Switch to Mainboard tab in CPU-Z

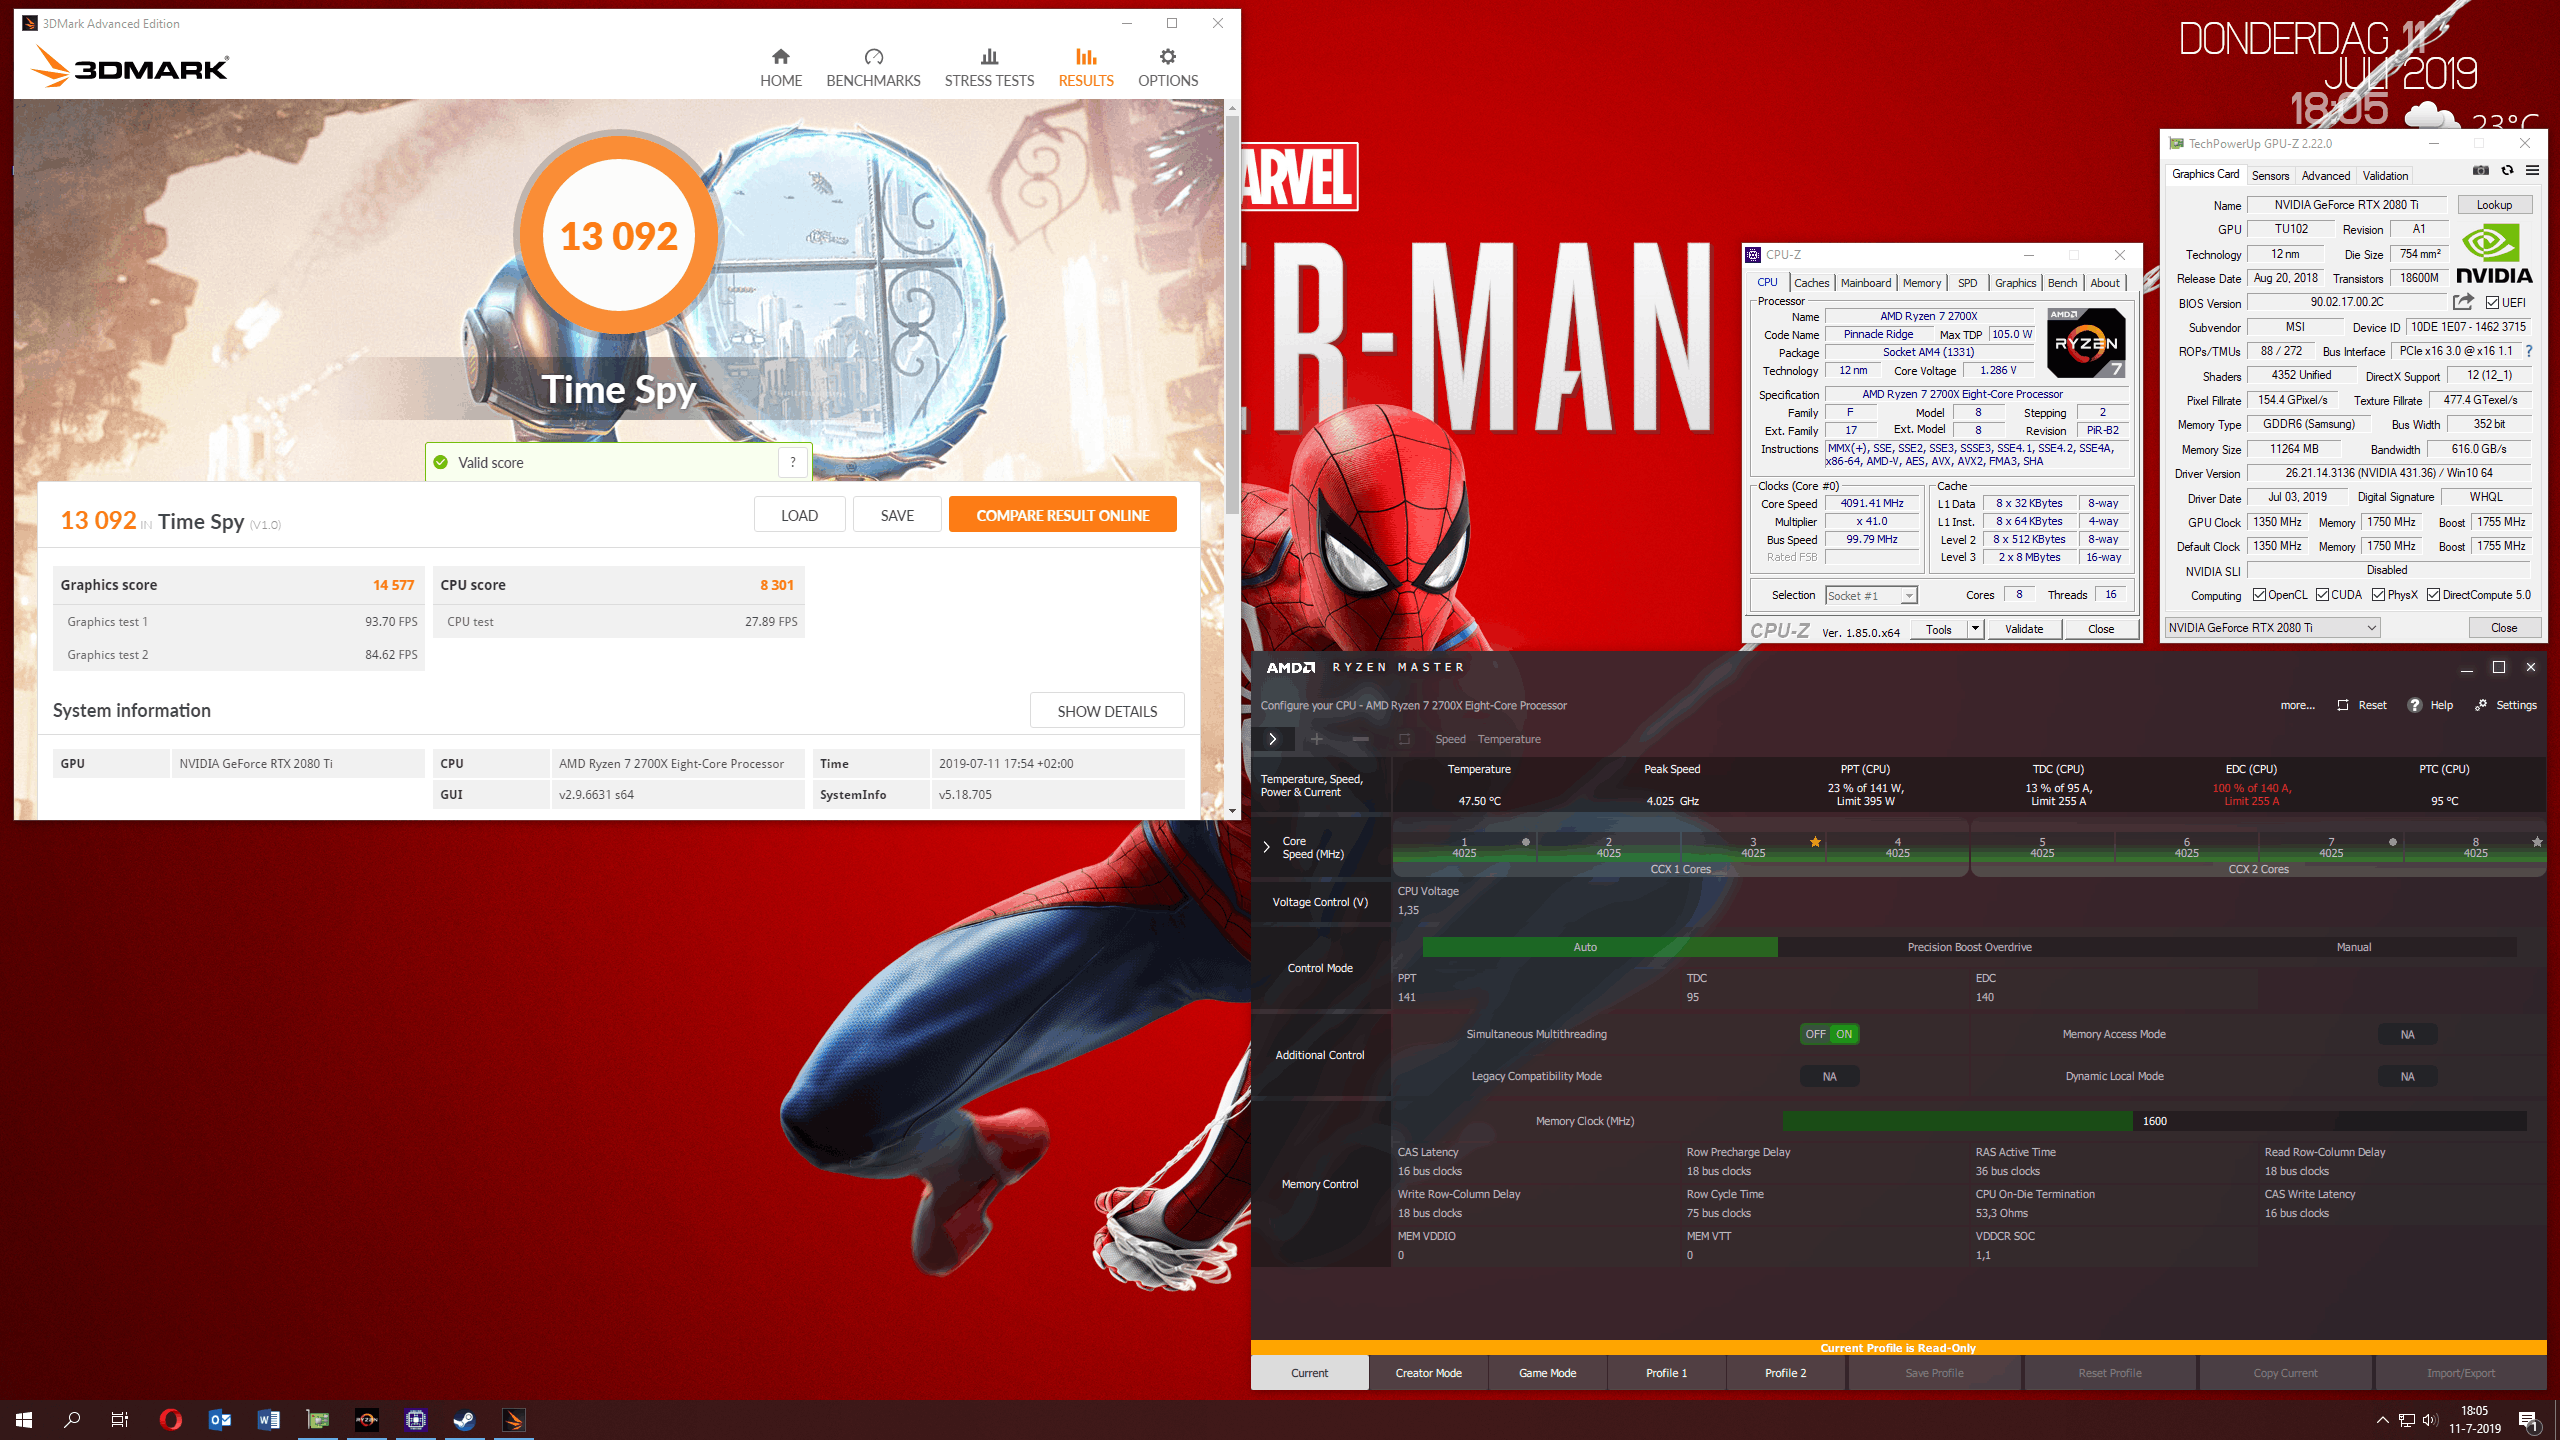pos(1865,283)
